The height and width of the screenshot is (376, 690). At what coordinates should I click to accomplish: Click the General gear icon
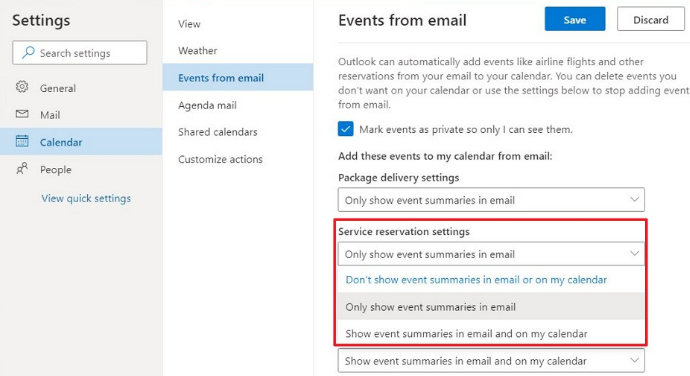[x=22, y=87]
